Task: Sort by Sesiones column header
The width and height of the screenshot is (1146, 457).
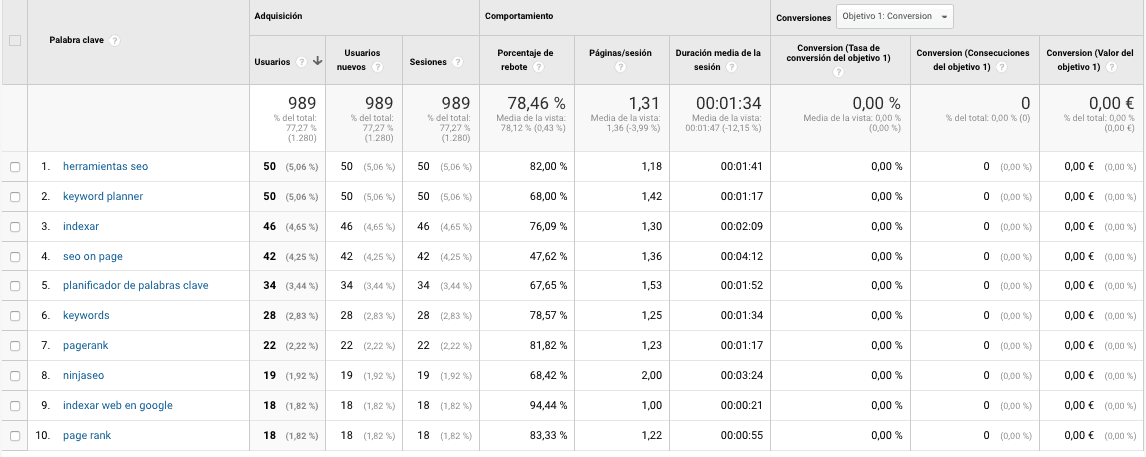Action: coord(428,62)
